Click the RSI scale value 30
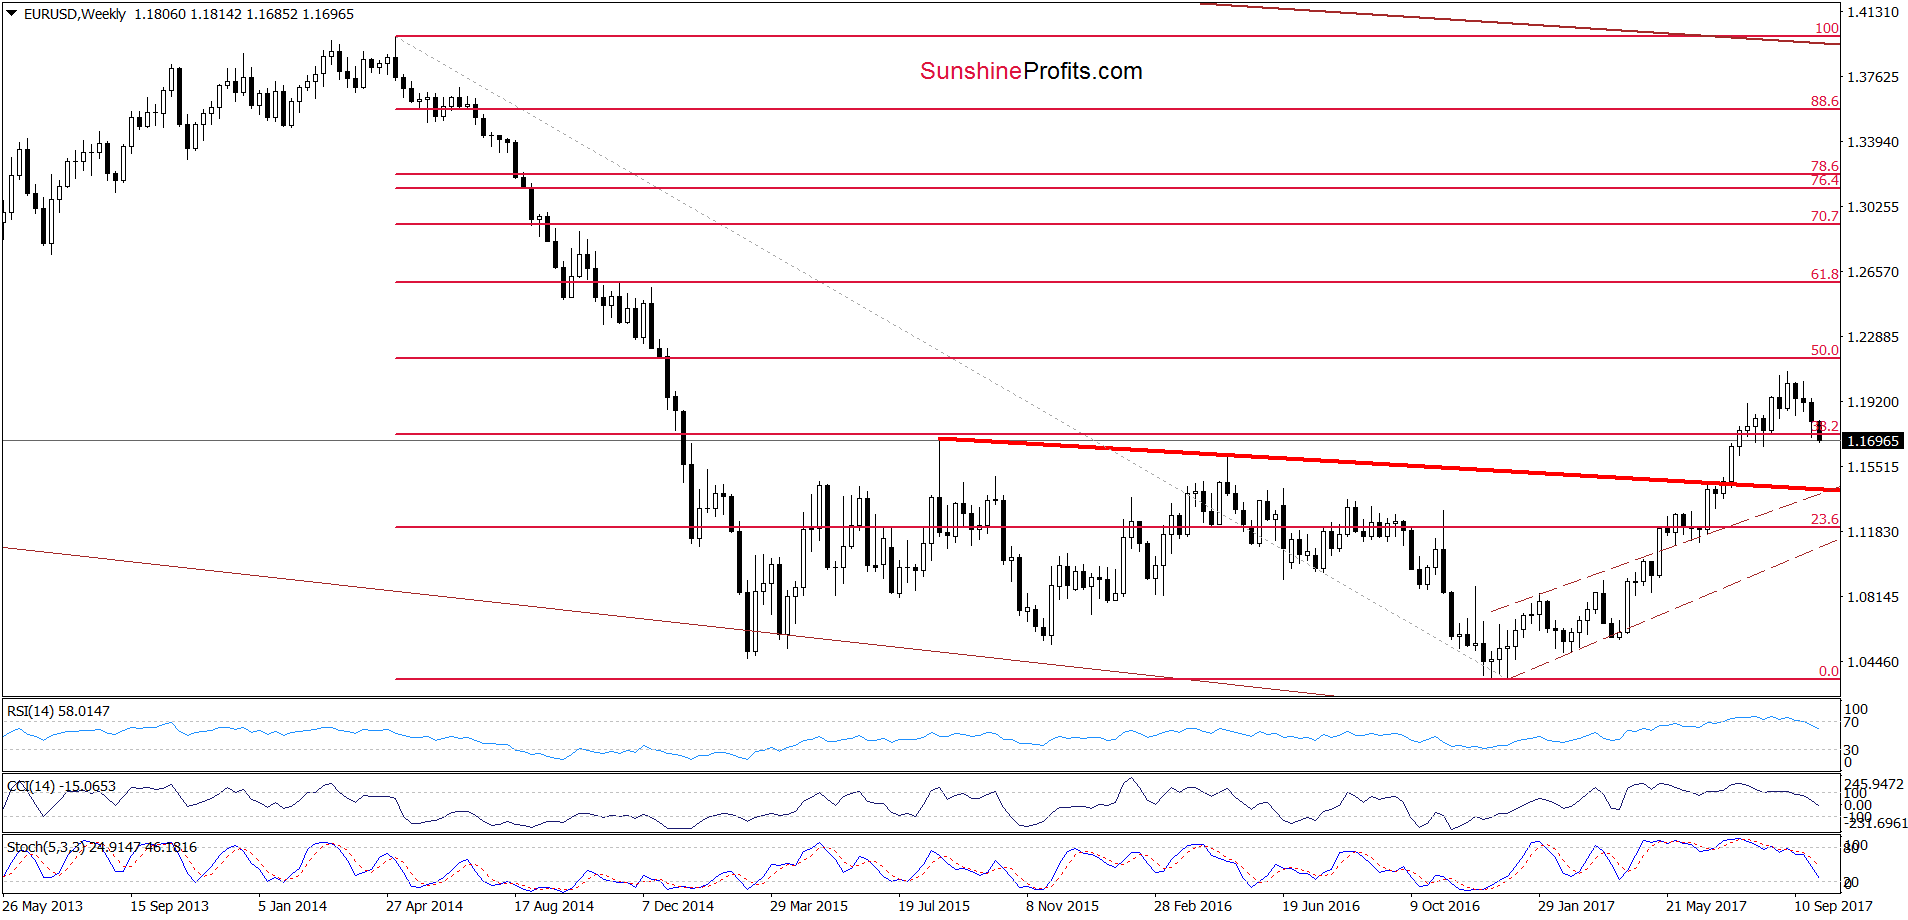Viewport: 1908px width, 920px height. (x=1851, y=750)
